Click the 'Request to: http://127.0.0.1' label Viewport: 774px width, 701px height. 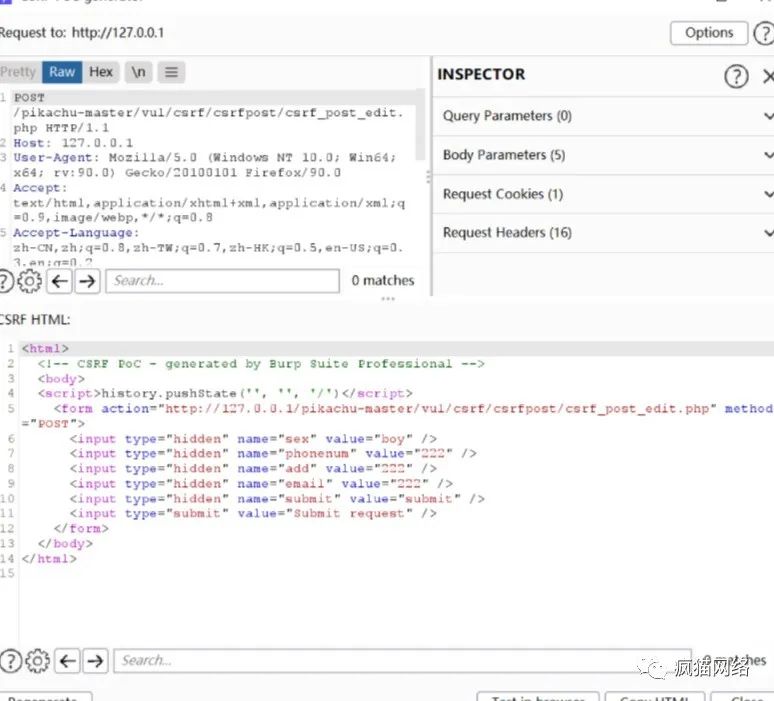tap(82, 33)
